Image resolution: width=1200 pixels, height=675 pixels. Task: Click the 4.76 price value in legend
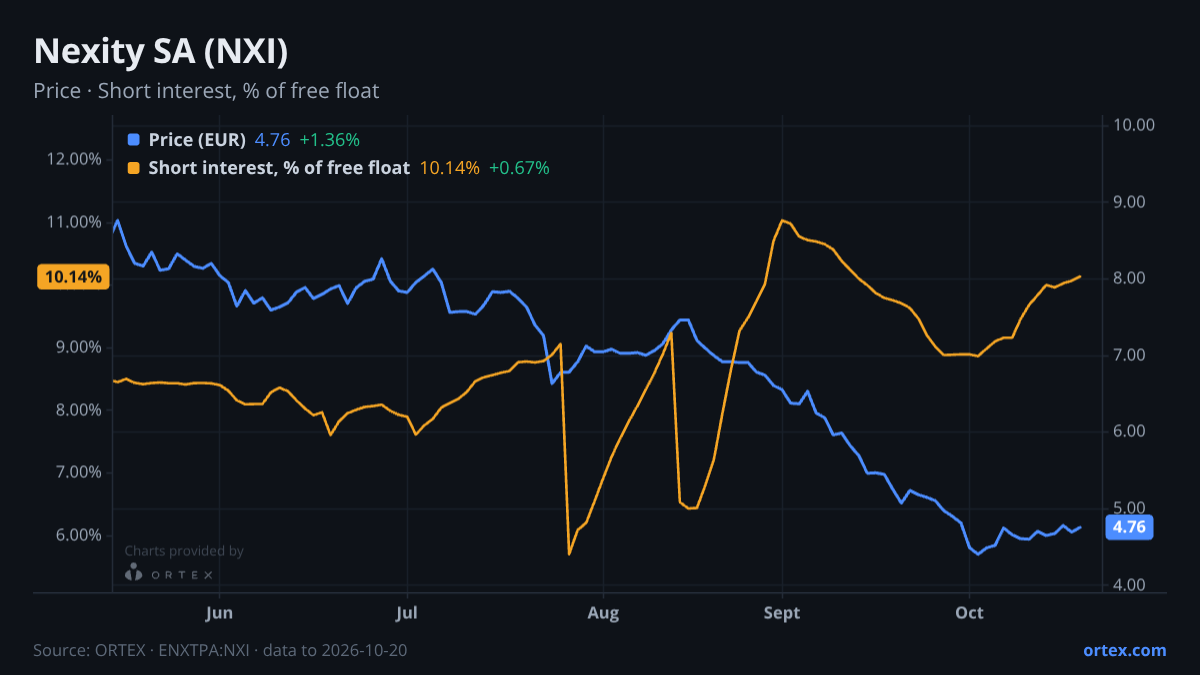272,140
